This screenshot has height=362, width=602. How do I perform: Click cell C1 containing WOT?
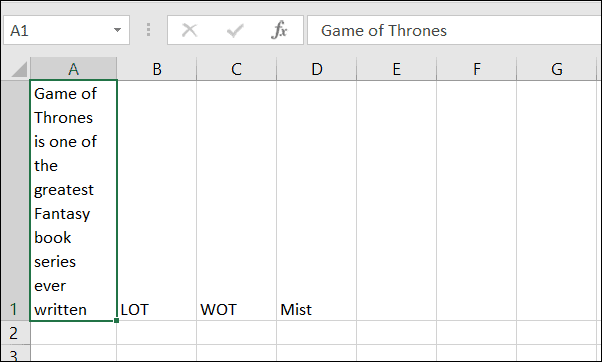coord(236,200)
